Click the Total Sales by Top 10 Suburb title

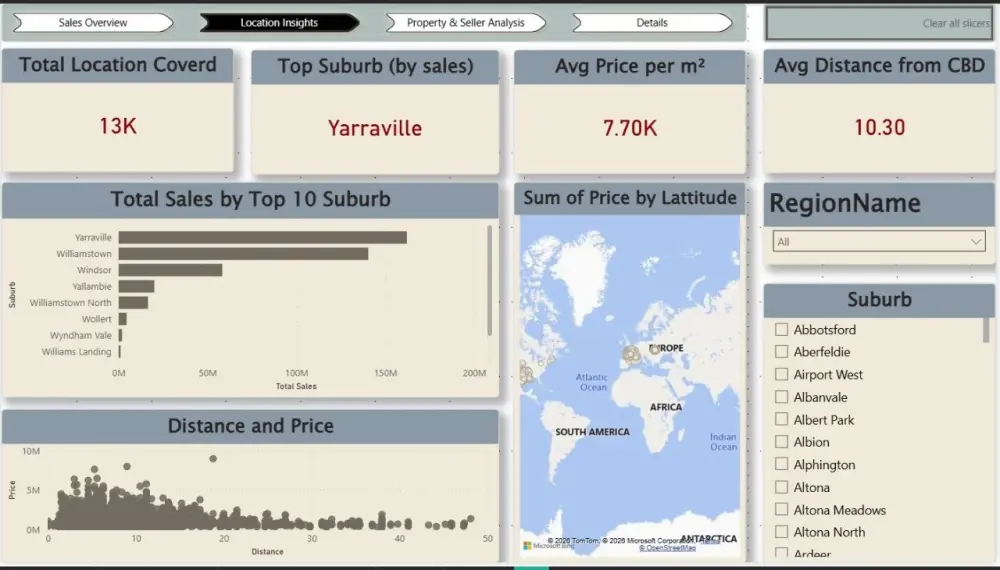pos(251,199)
